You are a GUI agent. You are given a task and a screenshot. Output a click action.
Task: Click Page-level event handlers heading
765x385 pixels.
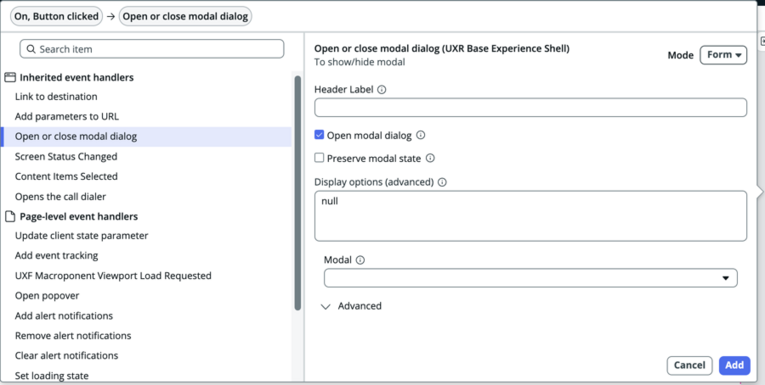pyautogui.click(x=79, y=217)
